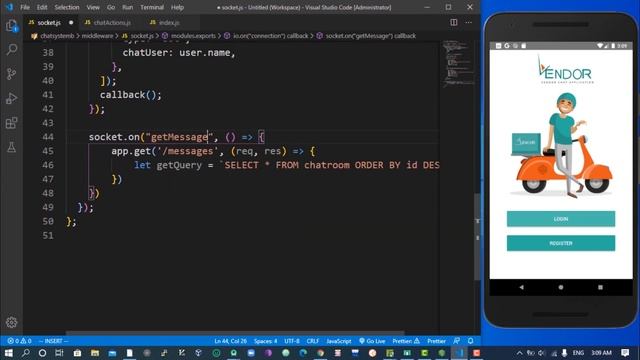Open the View menu
Viewport: 640px width, 360px height.
(93, 7)
